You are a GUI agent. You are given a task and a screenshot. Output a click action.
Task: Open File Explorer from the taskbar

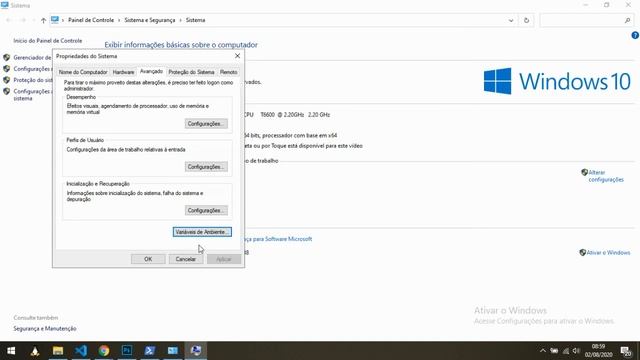click(58, 351)
